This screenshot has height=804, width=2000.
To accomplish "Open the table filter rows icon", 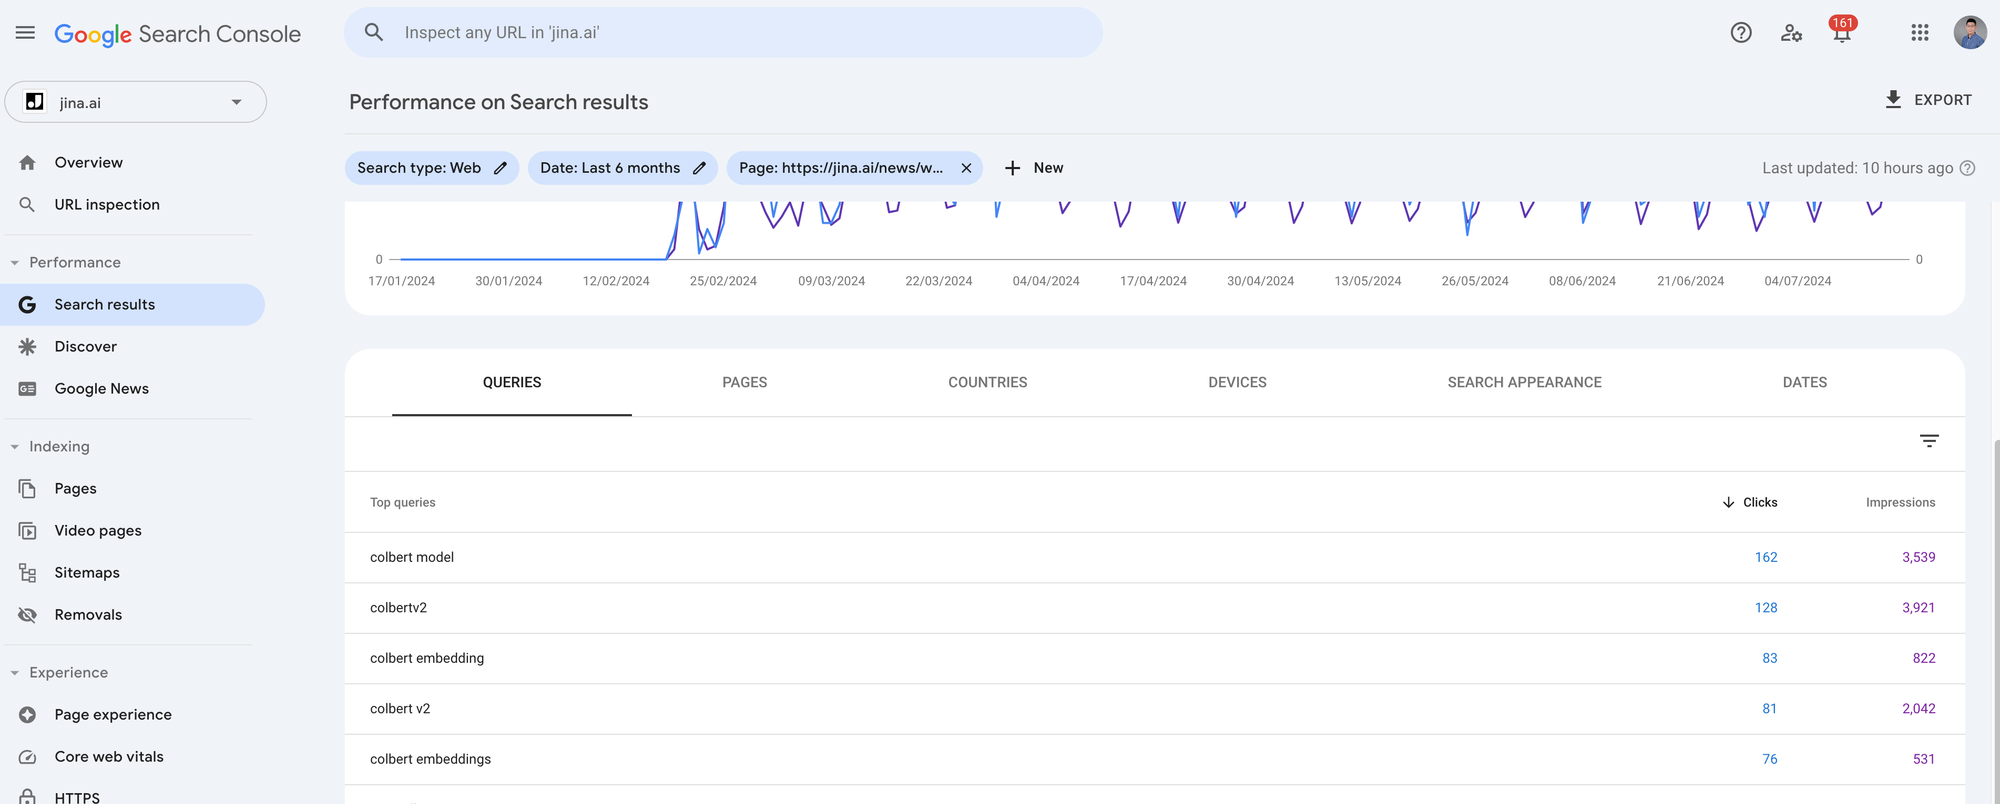I will [x=1929, y=441].
